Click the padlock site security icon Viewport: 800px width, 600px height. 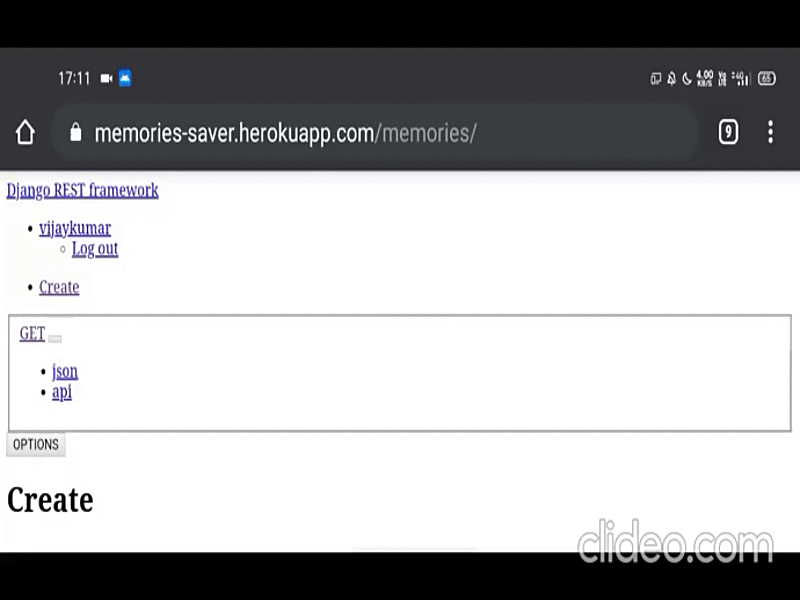(76, 132)
